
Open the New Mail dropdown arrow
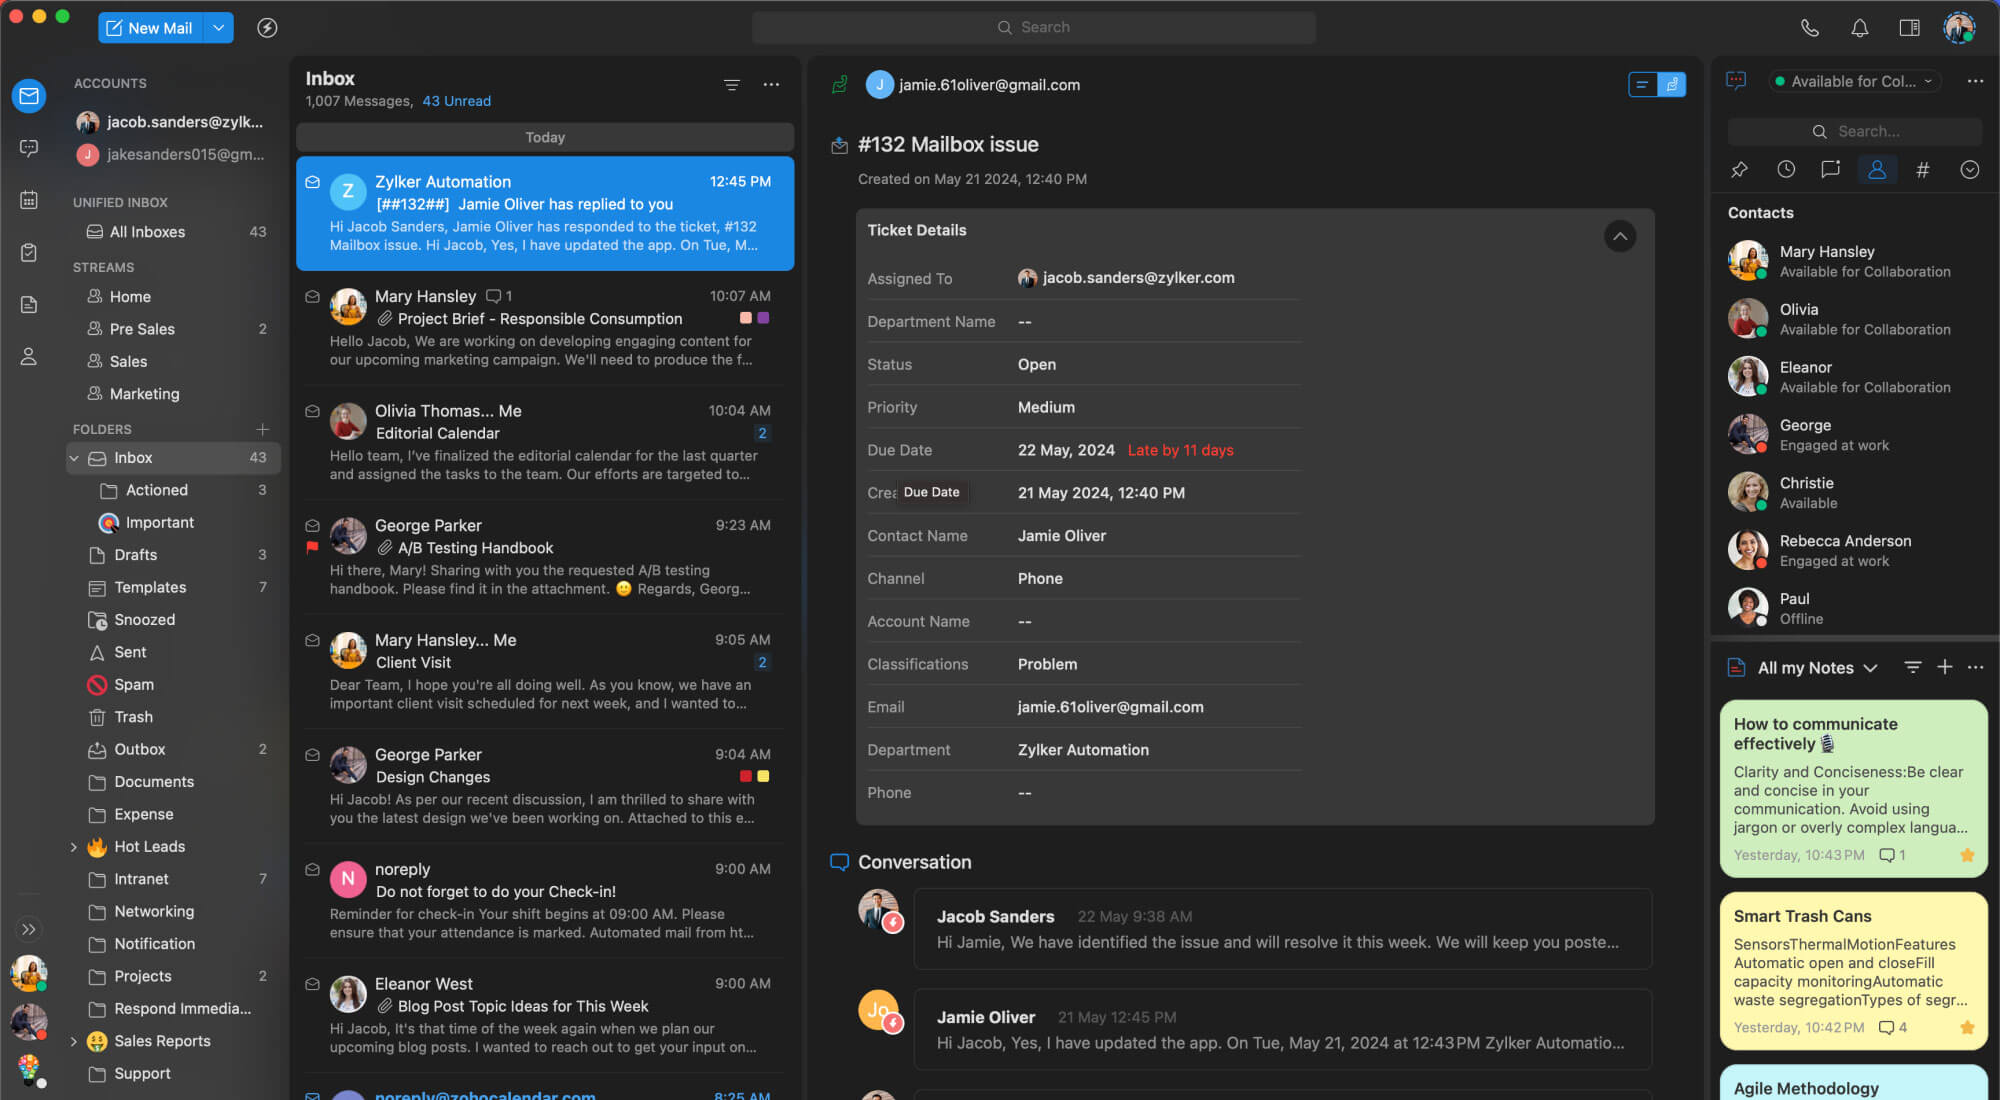pos(218,28)
